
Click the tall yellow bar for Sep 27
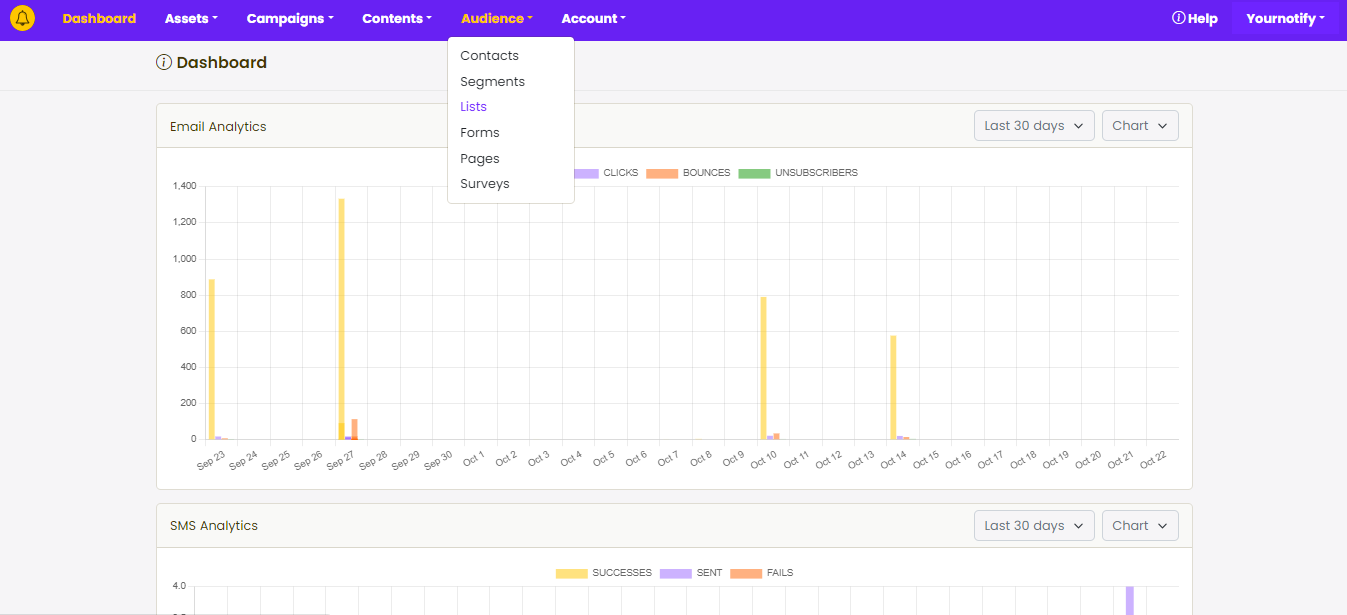coord(341,318)
